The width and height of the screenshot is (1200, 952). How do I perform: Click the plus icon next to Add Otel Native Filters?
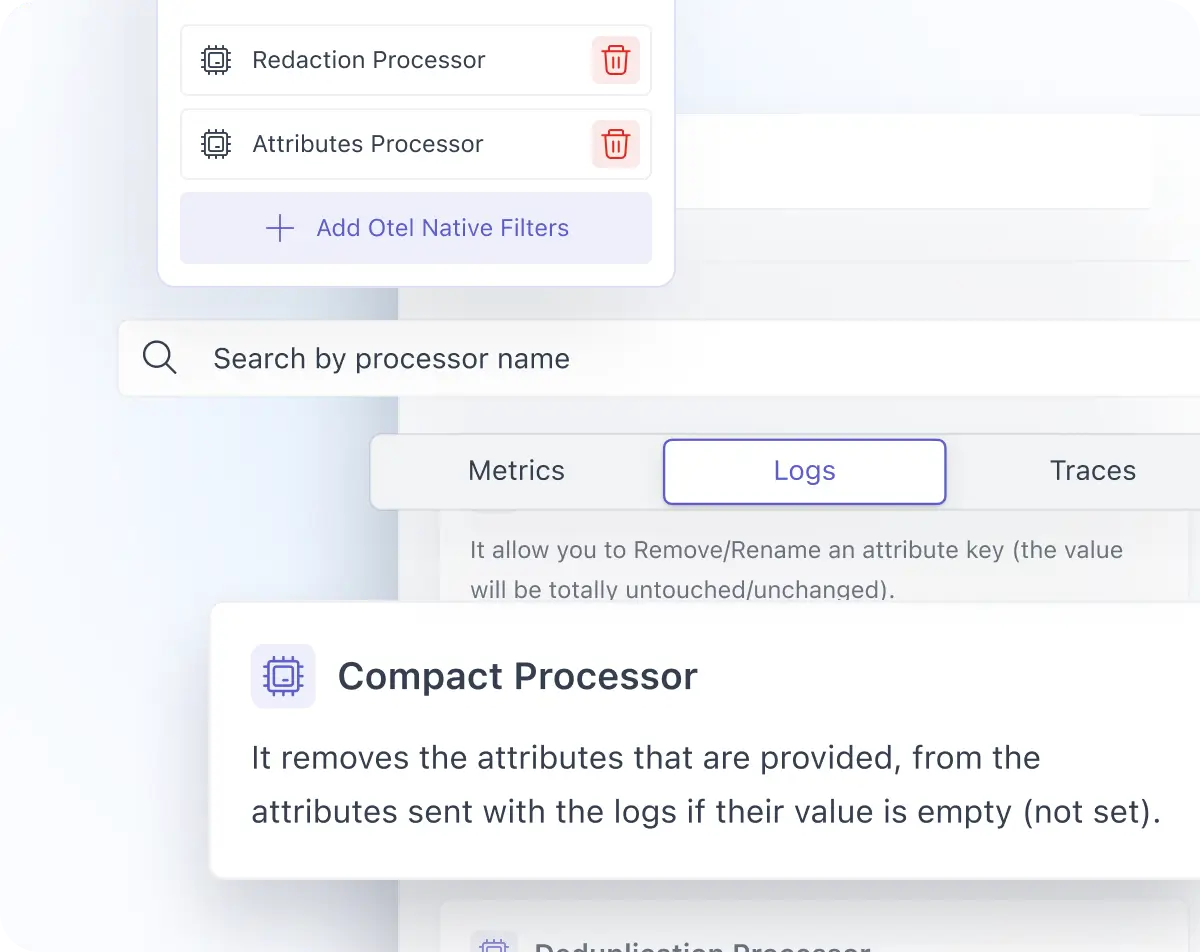point(280,228)
